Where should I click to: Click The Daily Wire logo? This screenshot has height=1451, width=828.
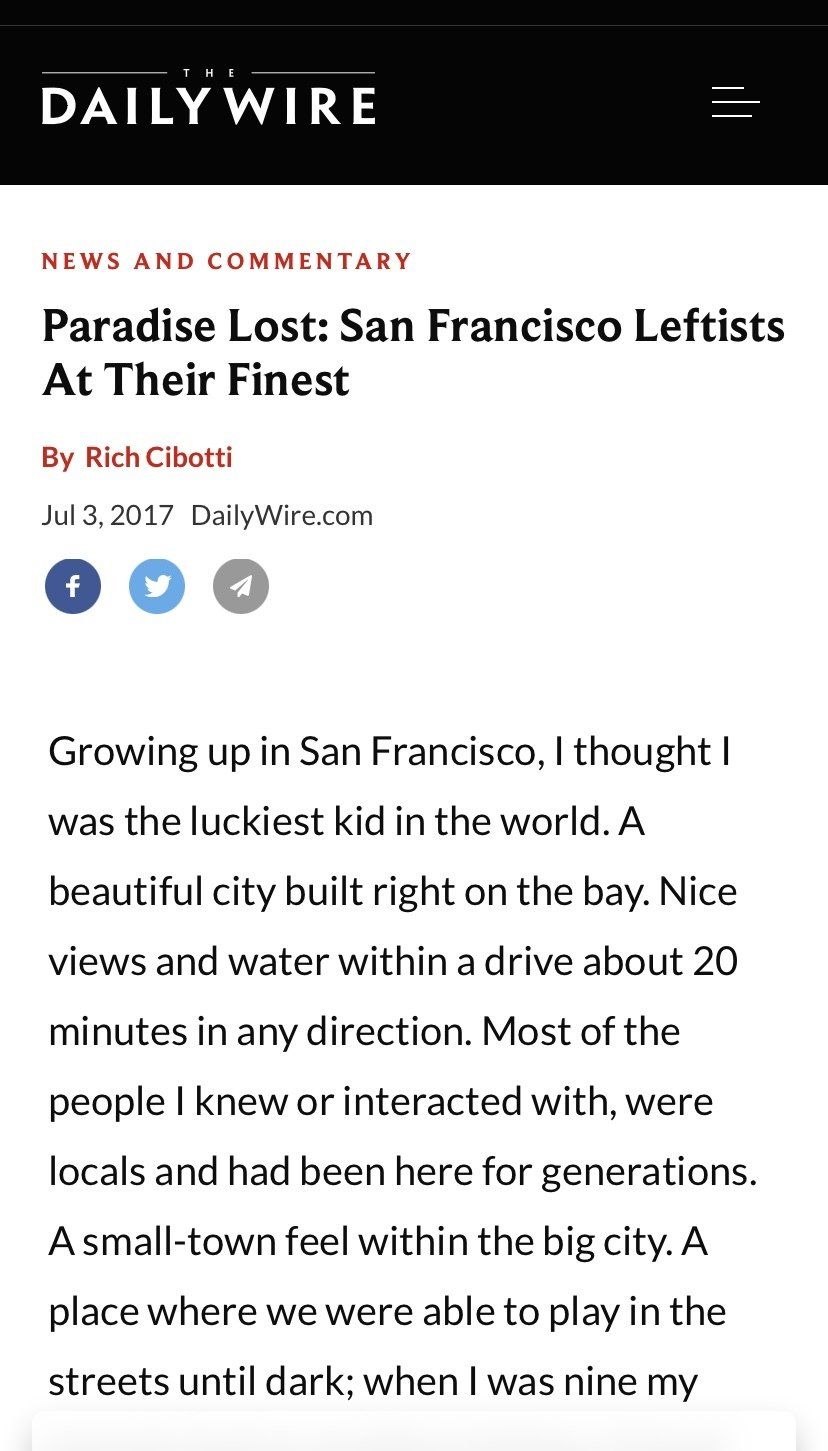208,100
